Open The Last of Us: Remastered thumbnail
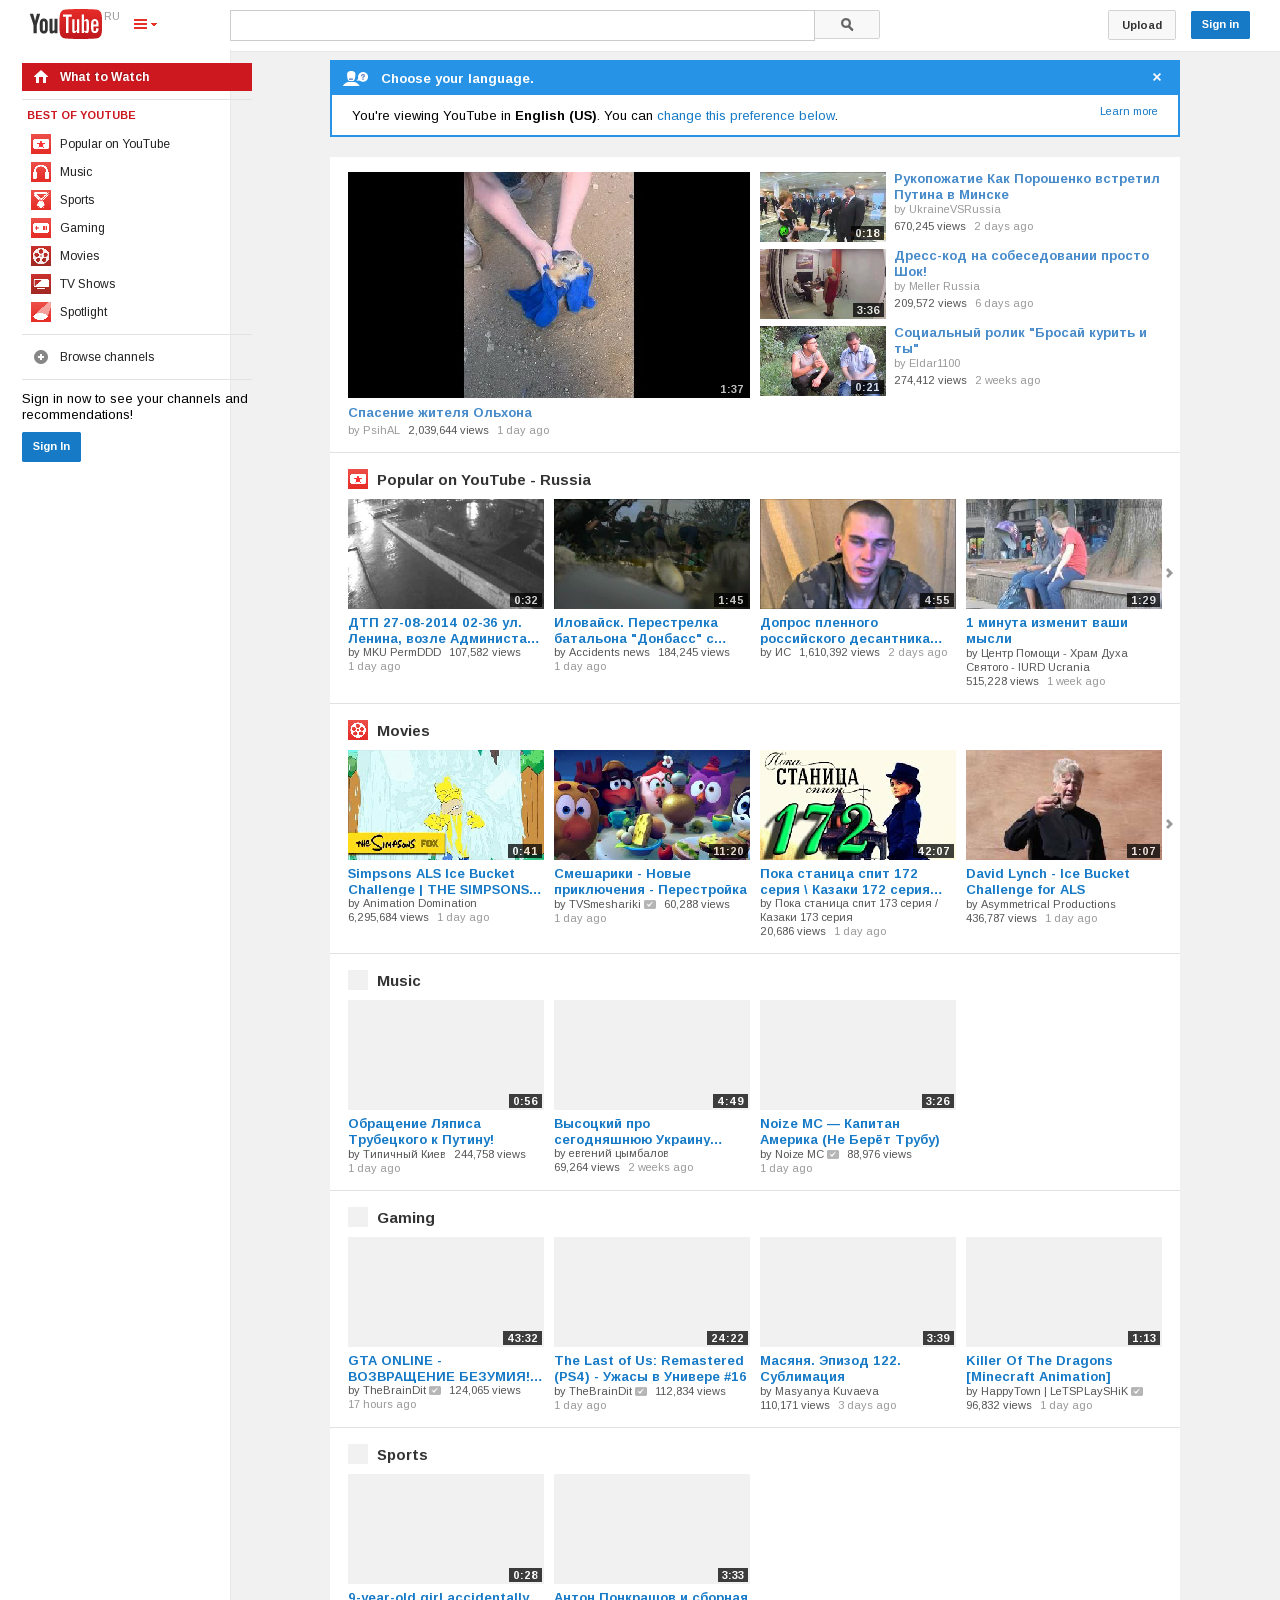The height and width of the screenshot is (1600, 1280). (x=652, y=1292)
